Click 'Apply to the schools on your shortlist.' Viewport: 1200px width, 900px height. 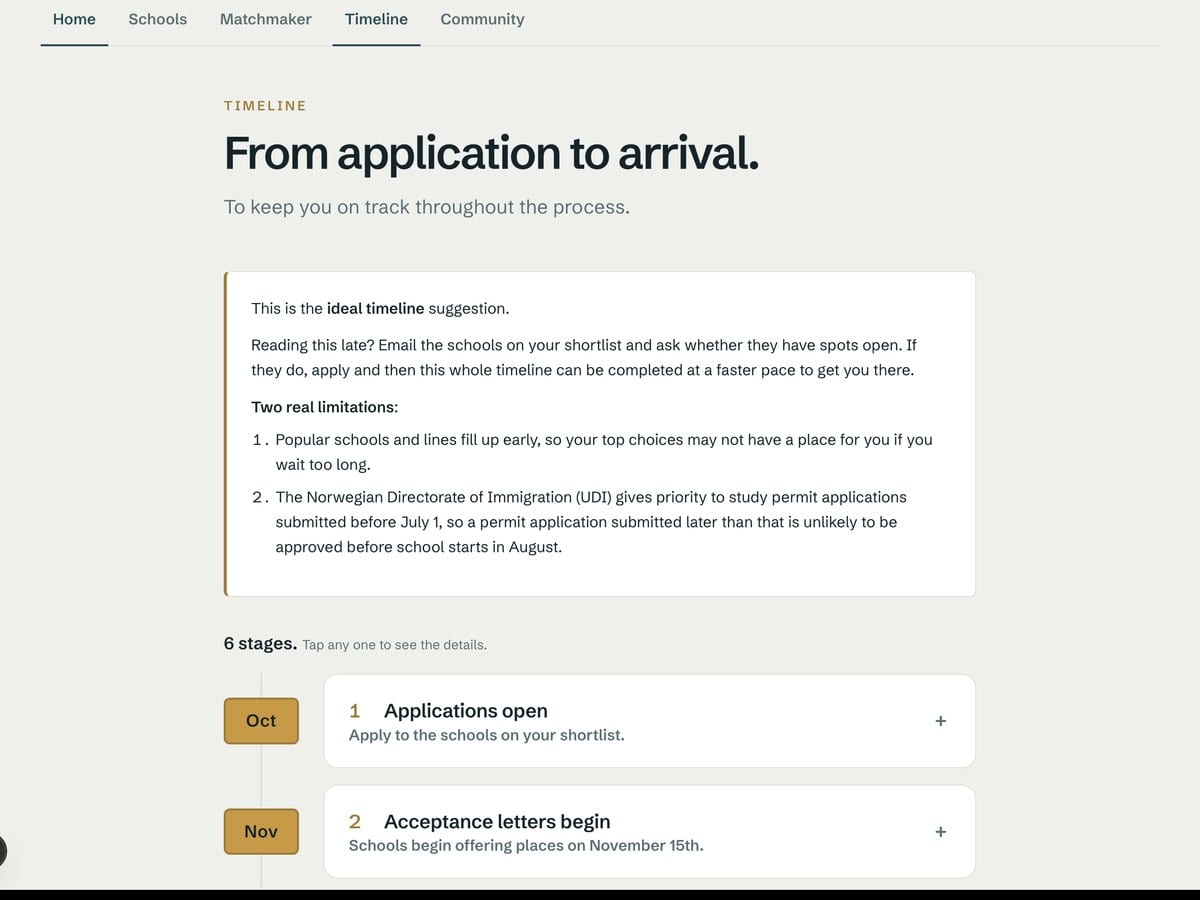pyautogui.click(x=486, y=735)
